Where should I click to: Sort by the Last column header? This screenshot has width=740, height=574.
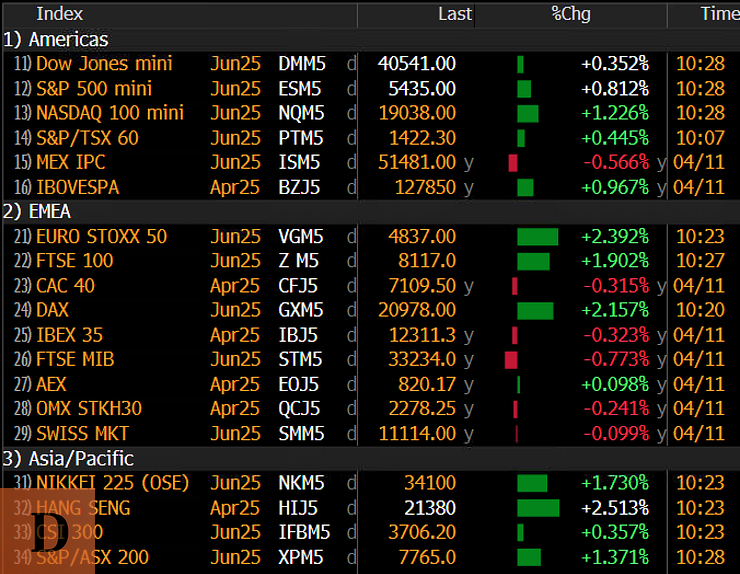pos(454,14)
